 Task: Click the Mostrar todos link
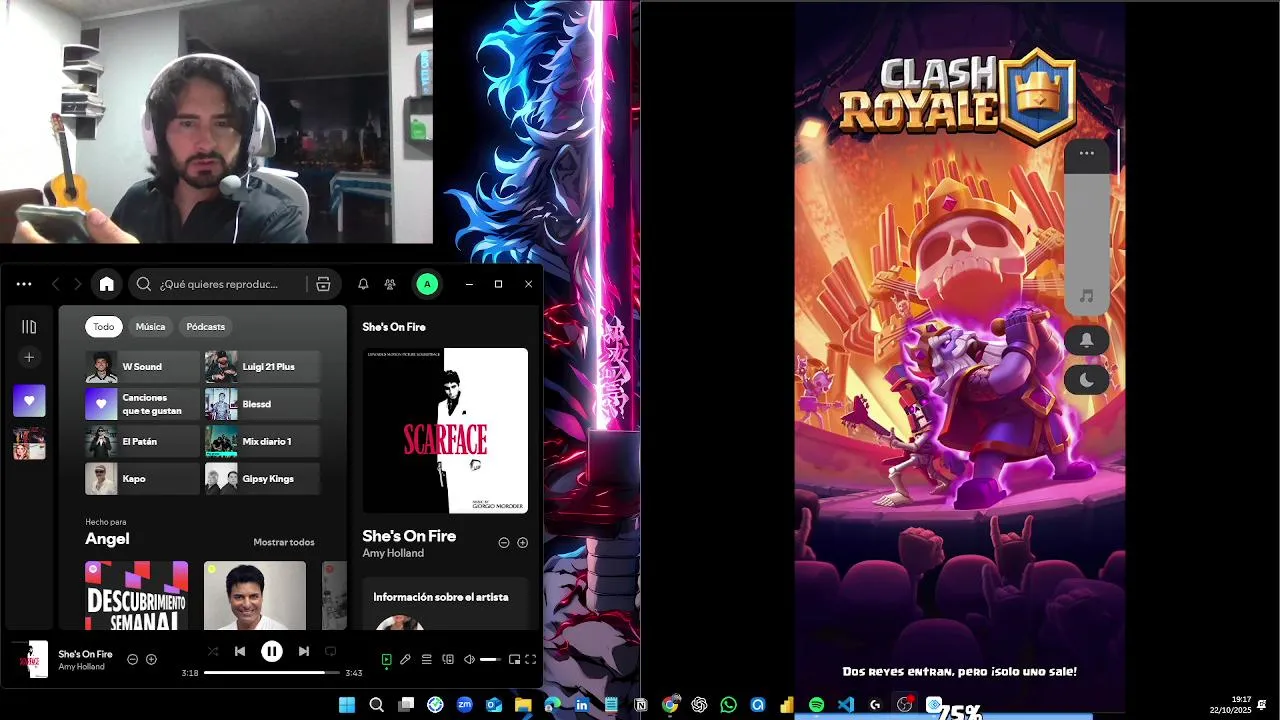click(284, 542)
